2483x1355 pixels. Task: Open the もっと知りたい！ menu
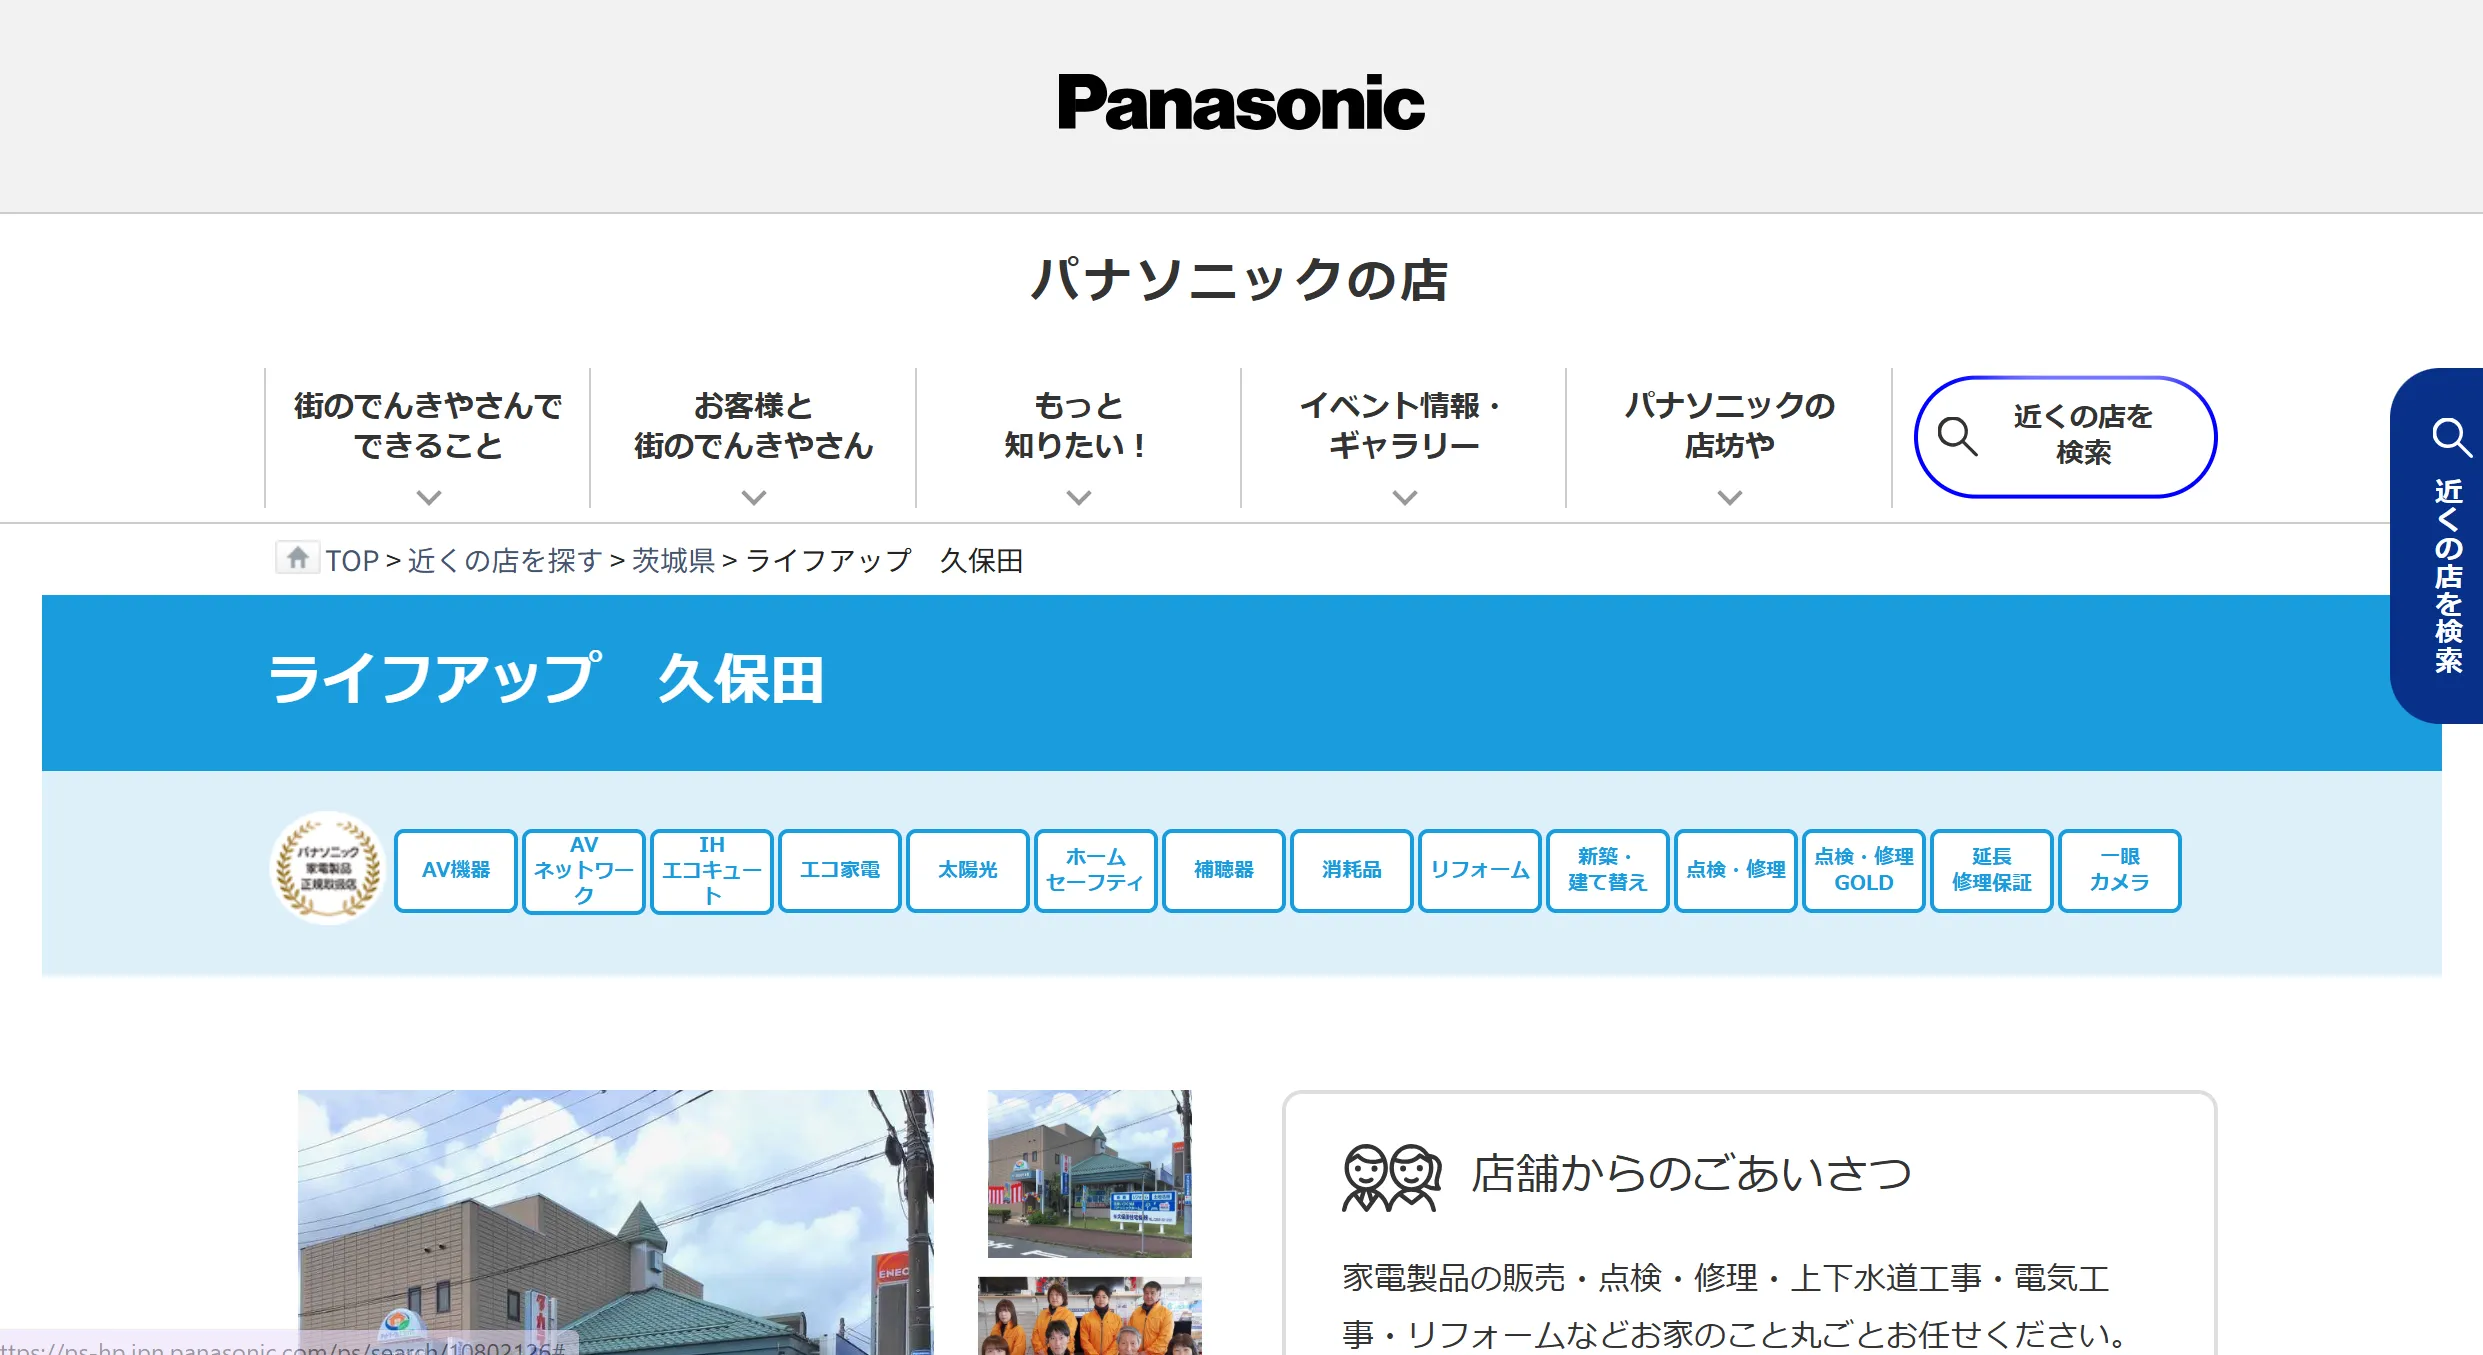pos(1078,438)
